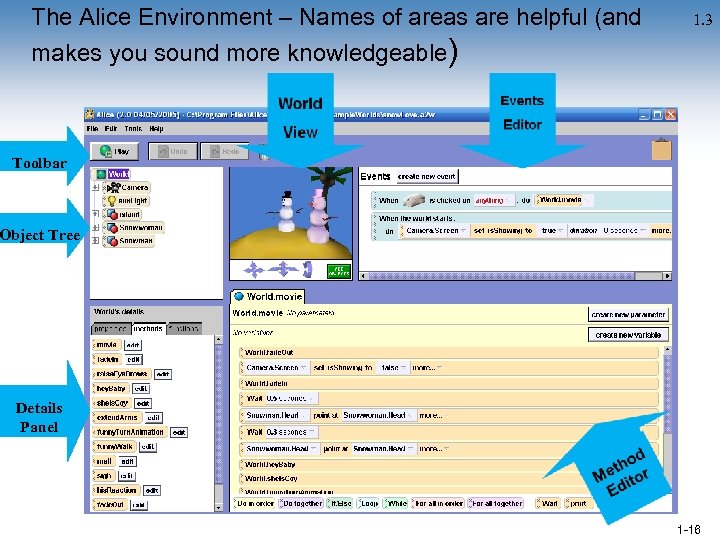
Task: Click the leftmost camera move arrows control
Action: point(254,270)
